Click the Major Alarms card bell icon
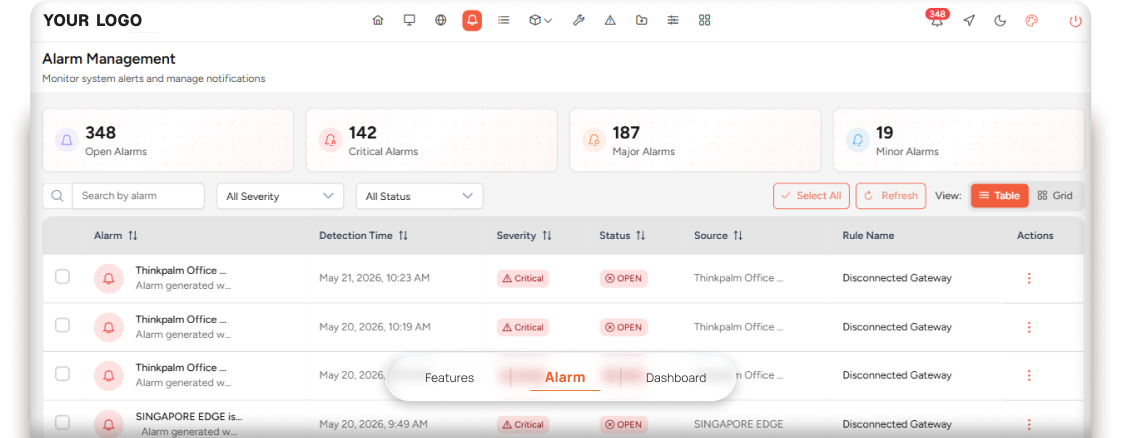 pyautogui.click(x=593, y=140)
